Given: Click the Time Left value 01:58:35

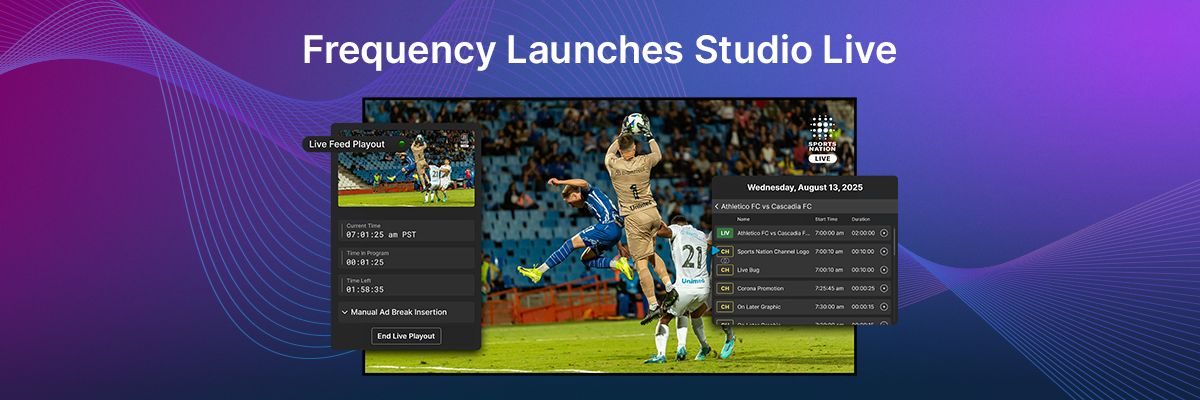Looking at the screenshot, I should pyautogui.click(x=365, y=290).
